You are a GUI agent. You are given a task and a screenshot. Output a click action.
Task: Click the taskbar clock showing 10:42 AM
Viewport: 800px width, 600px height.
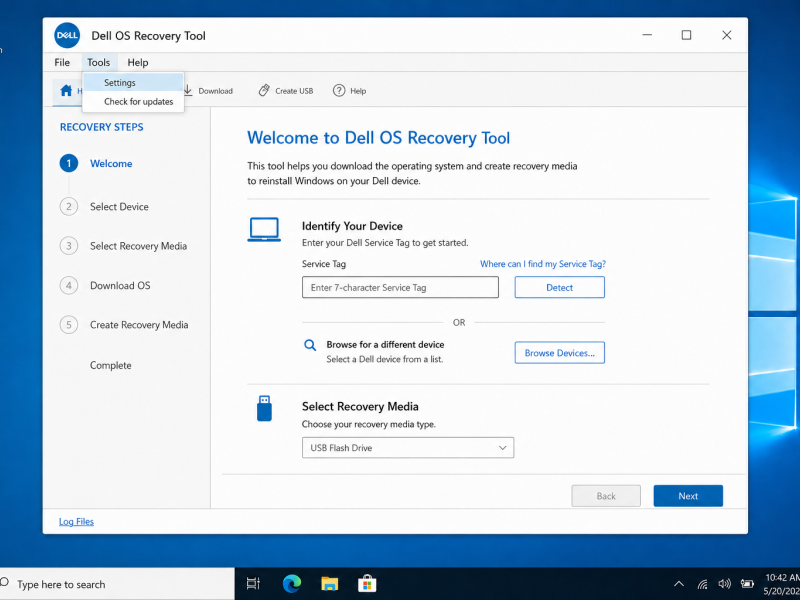click(x=782, y=584)
